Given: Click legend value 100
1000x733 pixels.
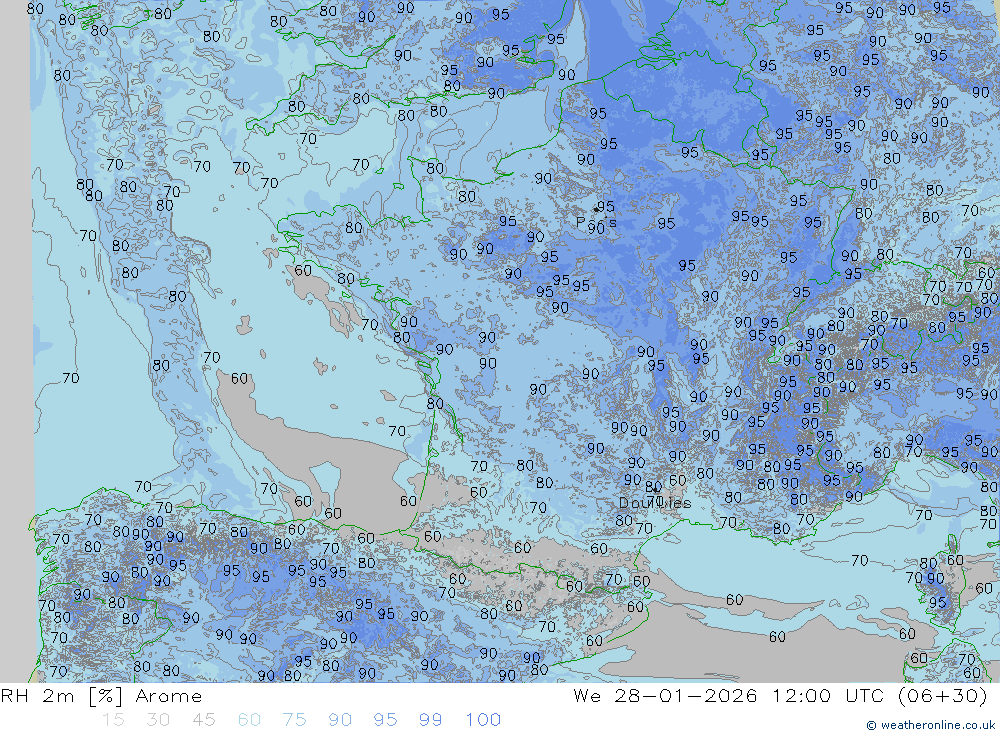Looking at the screenshot, I should tap(483, 720).
